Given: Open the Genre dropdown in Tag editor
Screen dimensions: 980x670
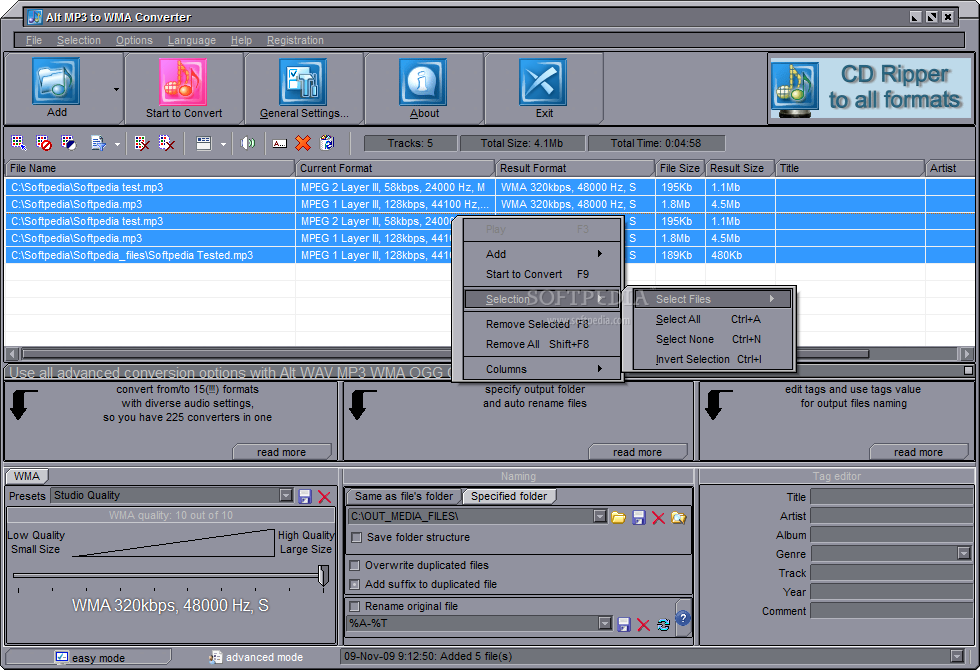Looking at the screenshot, I should (964, 553).
